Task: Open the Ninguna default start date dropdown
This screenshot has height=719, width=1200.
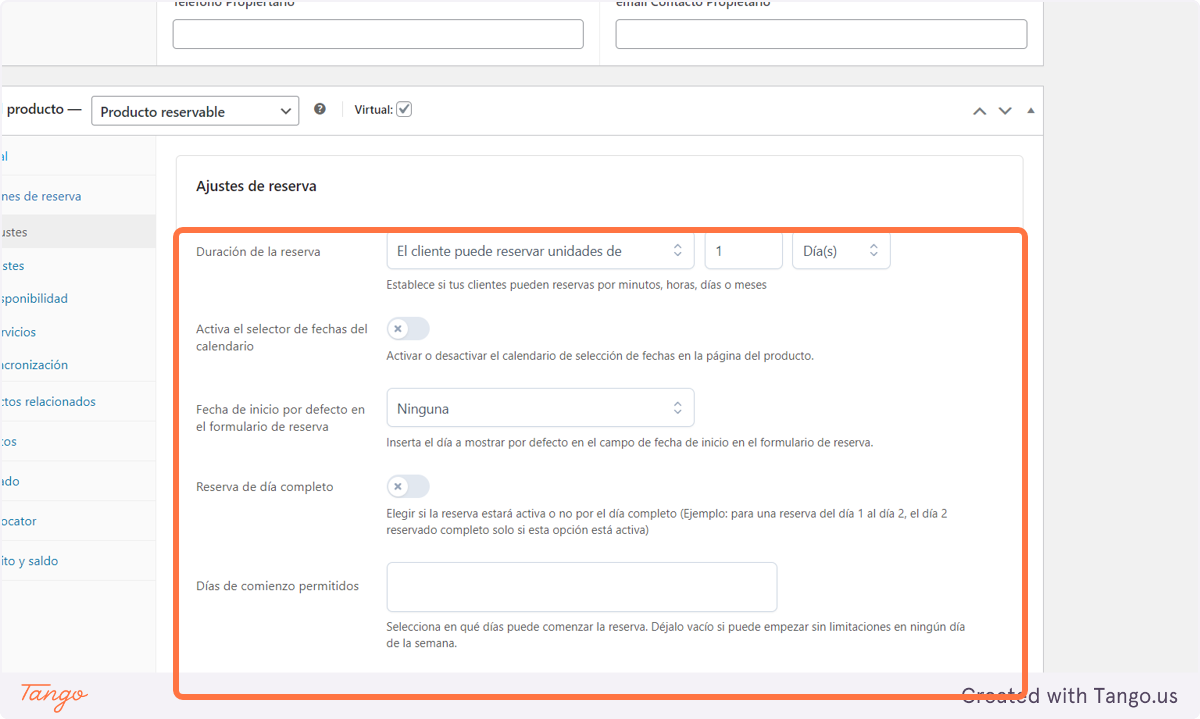Action: pyautogui.click(x=540, y=408)
